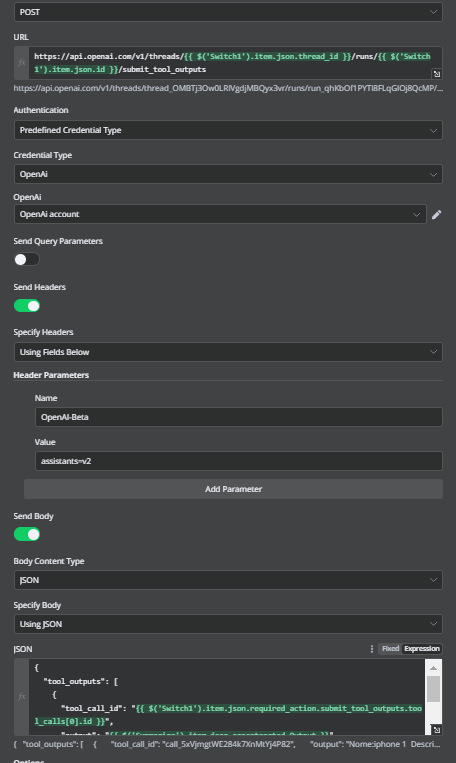Turn off the Send Body toggle
Image resolution: width=456 pixels, height=763 pixels.
pyautogui.click(x=27, y=534)
